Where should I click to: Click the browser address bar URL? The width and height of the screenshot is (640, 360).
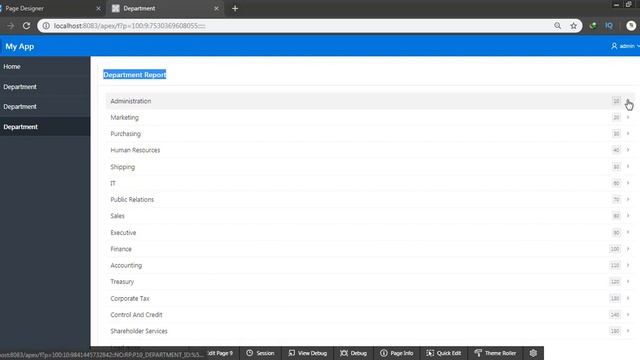129,26
